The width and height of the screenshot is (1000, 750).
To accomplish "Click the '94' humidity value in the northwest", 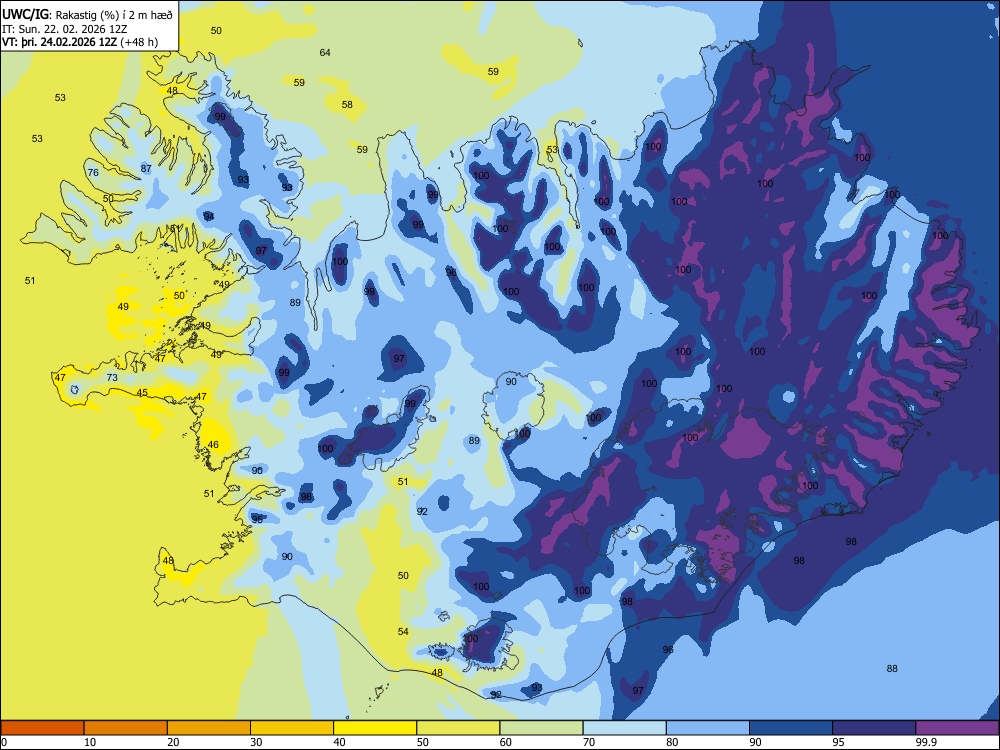I will tap(209, 216).
